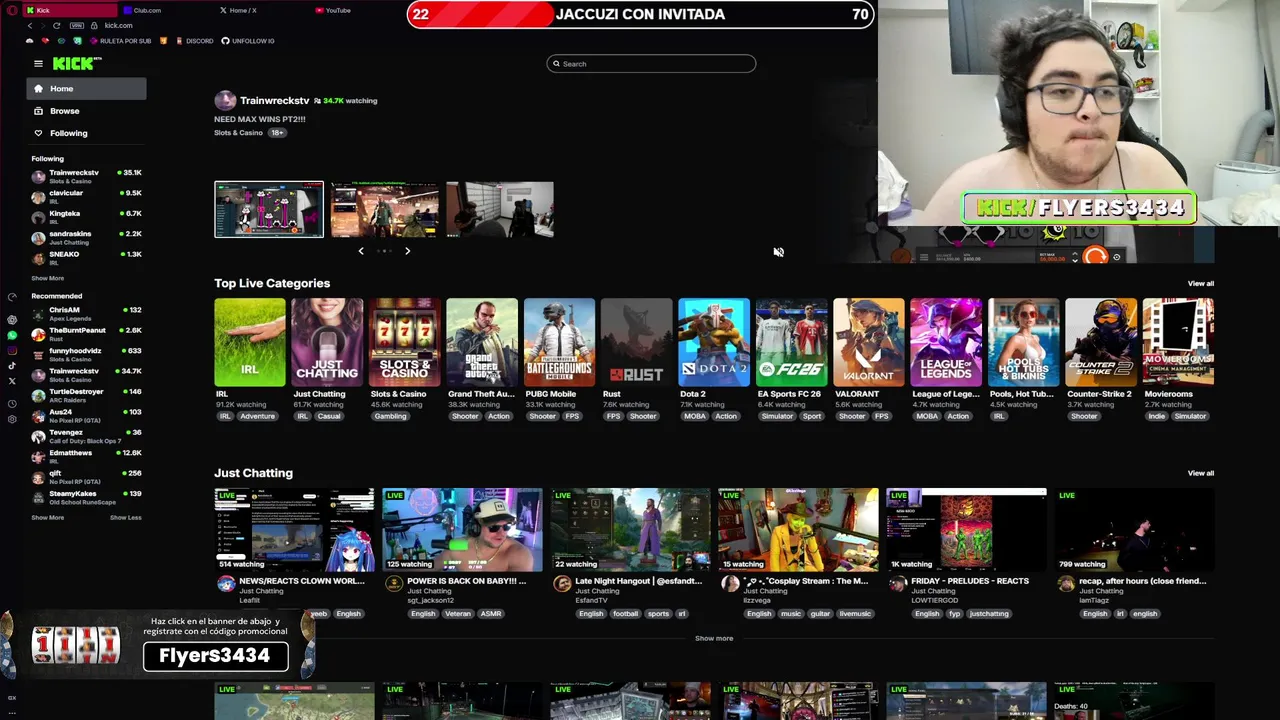Click Trainwreckstv avatar in featured stream
This screenshot has width=1280, height=720.
coord(225,101)
